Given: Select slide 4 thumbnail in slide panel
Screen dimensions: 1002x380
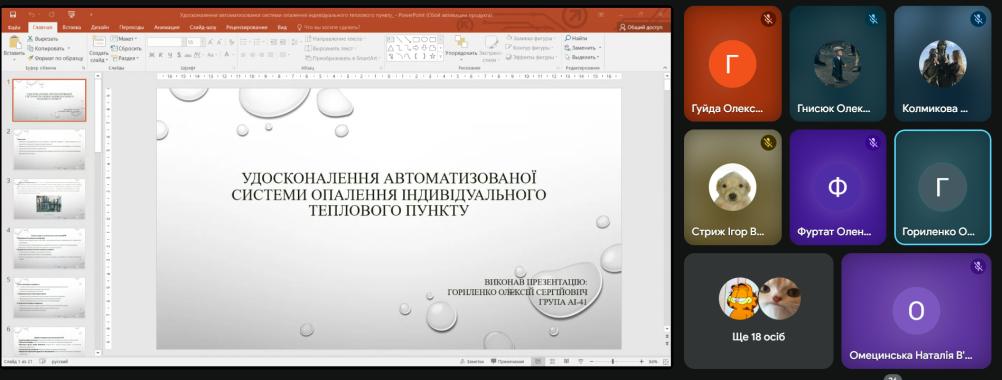Looking at the screenshot, I should (49, 248).
